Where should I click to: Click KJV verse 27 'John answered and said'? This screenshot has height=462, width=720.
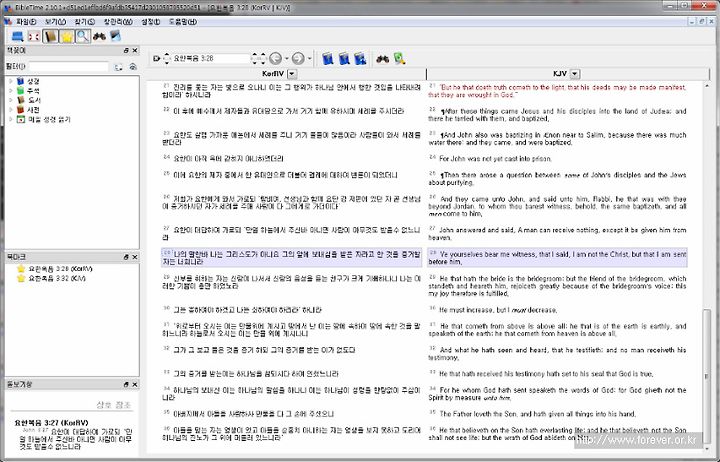click(x=557, y=234)
